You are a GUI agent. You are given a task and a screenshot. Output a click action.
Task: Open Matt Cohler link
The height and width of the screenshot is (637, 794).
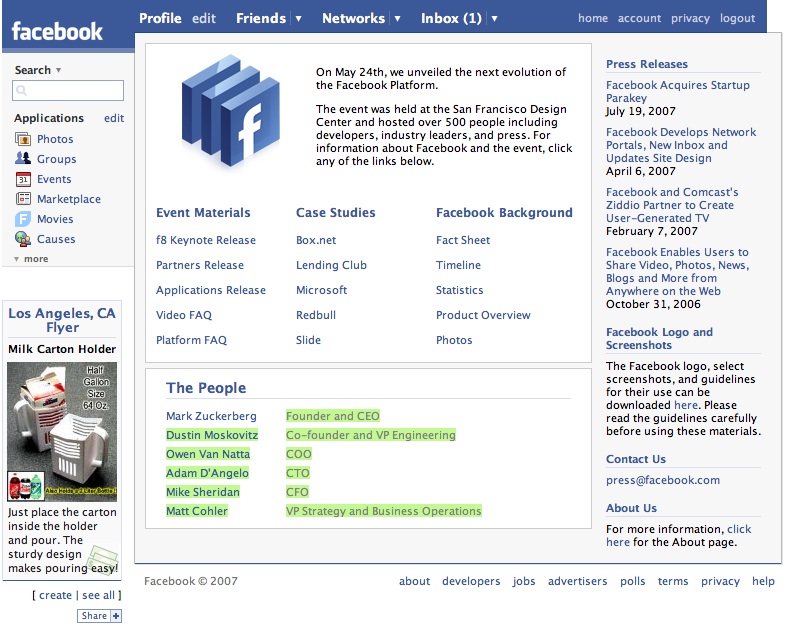[x=196, y=511]
